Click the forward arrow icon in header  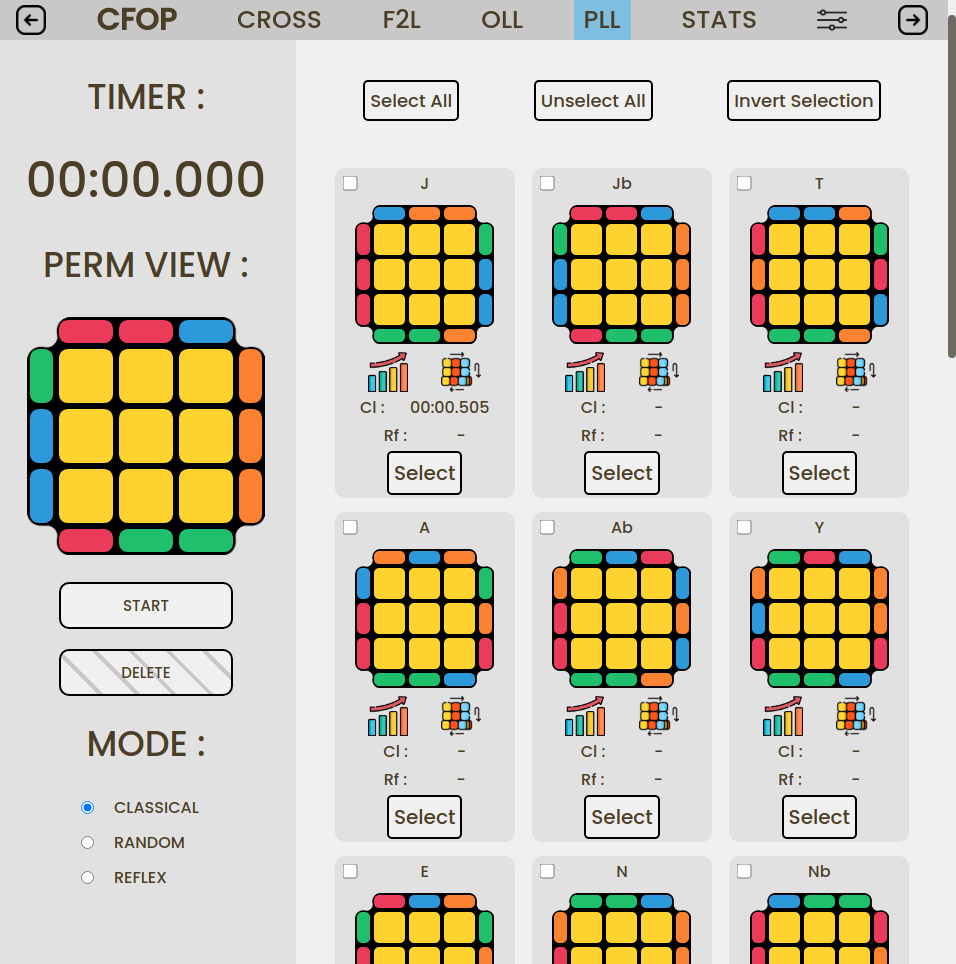[x=912, y=20]
